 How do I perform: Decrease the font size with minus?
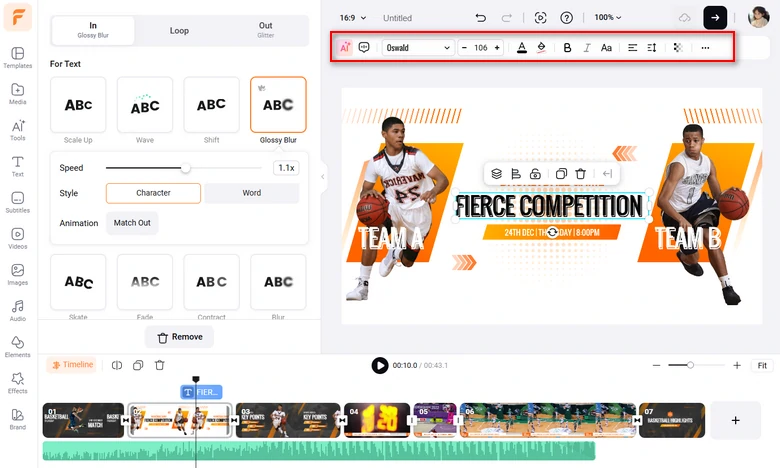pyautogui.click(x=464, y=48)
